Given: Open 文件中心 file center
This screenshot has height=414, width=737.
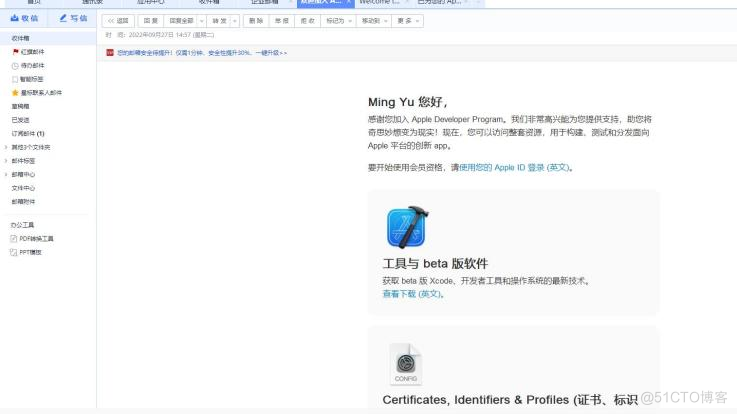Looking at the screenshot, I should pyautogui.click(x=23, y=188).
